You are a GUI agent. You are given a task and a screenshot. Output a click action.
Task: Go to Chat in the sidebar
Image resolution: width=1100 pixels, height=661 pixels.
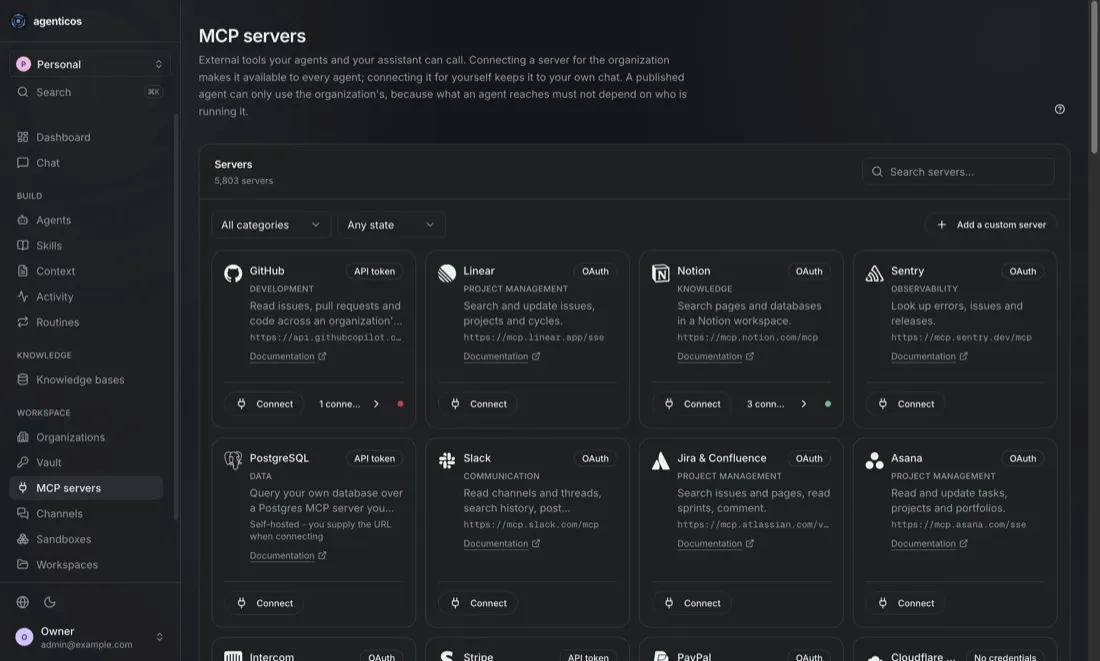pyautogui.click(x=86, y=163)
